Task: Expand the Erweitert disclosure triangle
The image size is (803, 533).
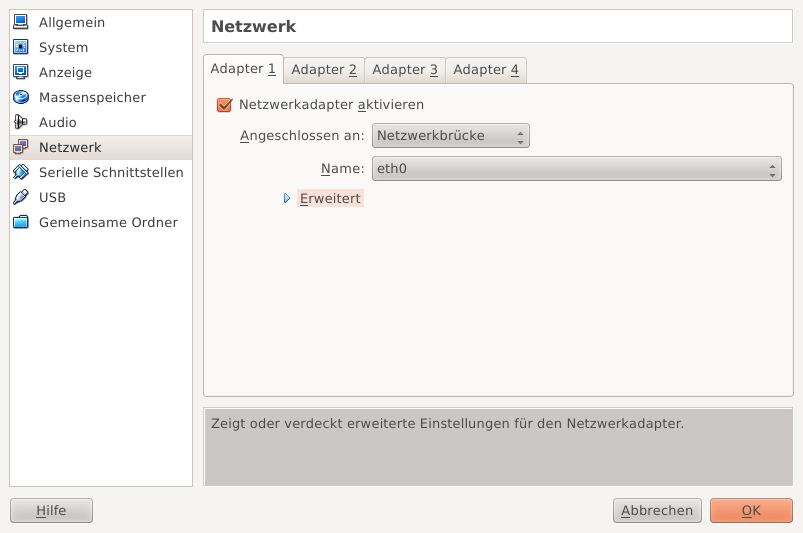Action: pyautogui.click(x=287, y=199)
